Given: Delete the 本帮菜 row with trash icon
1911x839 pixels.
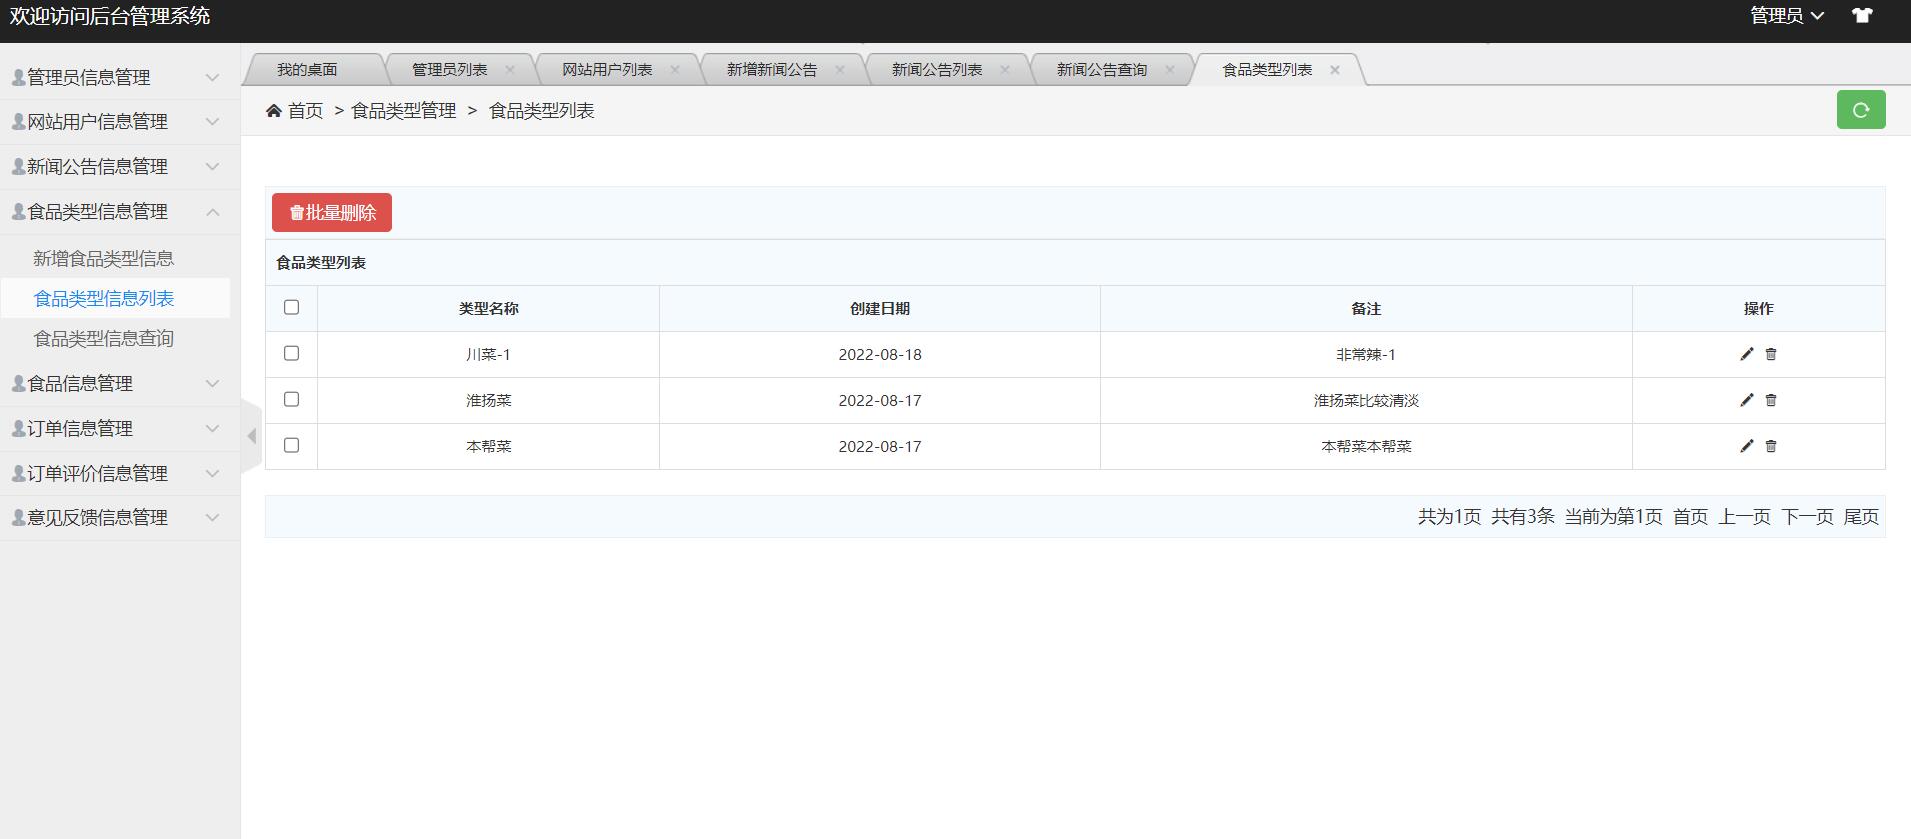Looking at the screenshot, I should tap(1771, 446).
